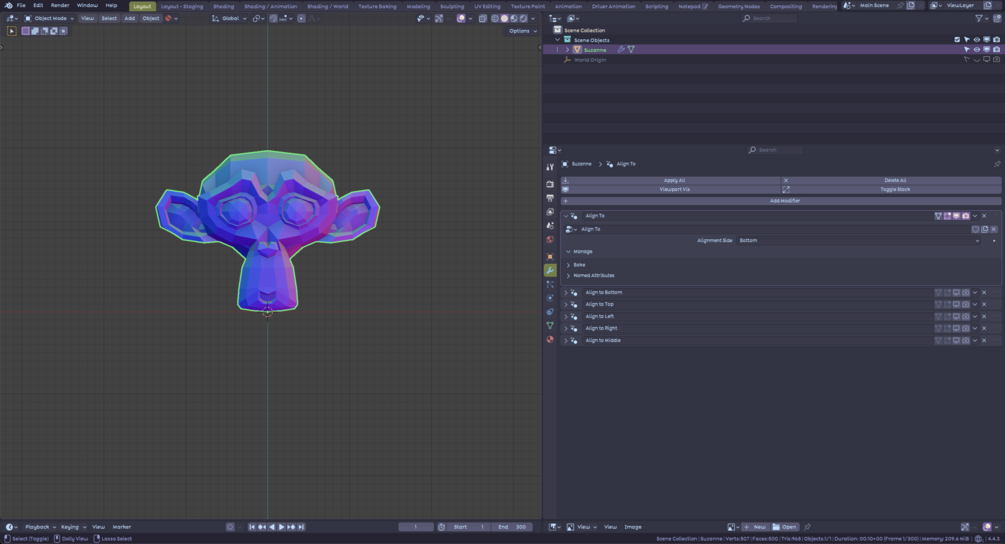Expand the Named Attributes subpanel
Viewport: 1005px width, 544px height.
click(569, 276)
